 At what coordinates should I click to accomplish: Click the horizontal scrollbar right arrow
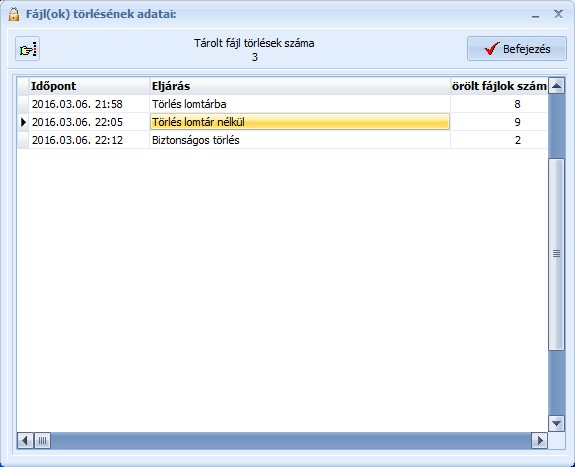[539, 440]
